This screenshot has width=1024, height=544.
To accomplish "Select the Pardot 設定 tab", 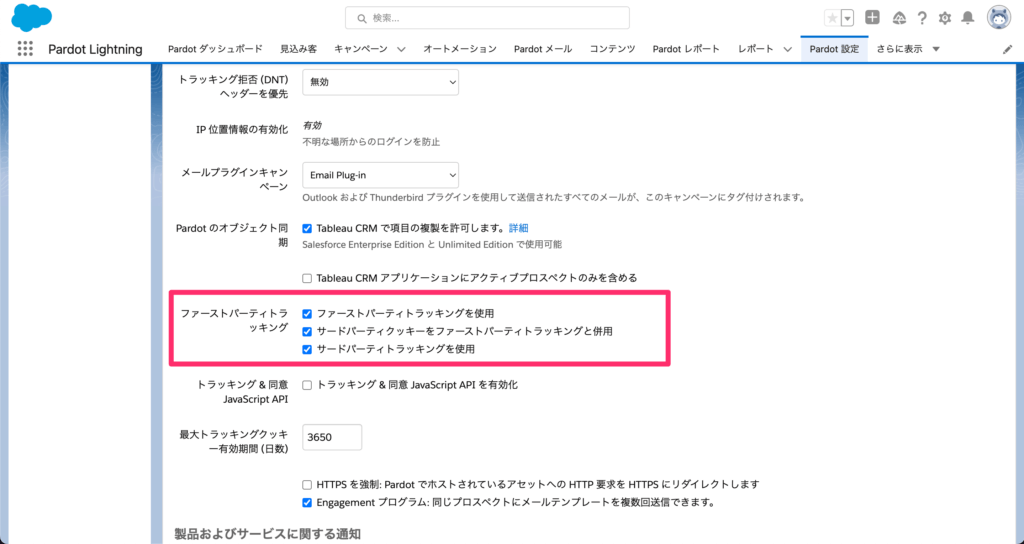I will [834, 49].
